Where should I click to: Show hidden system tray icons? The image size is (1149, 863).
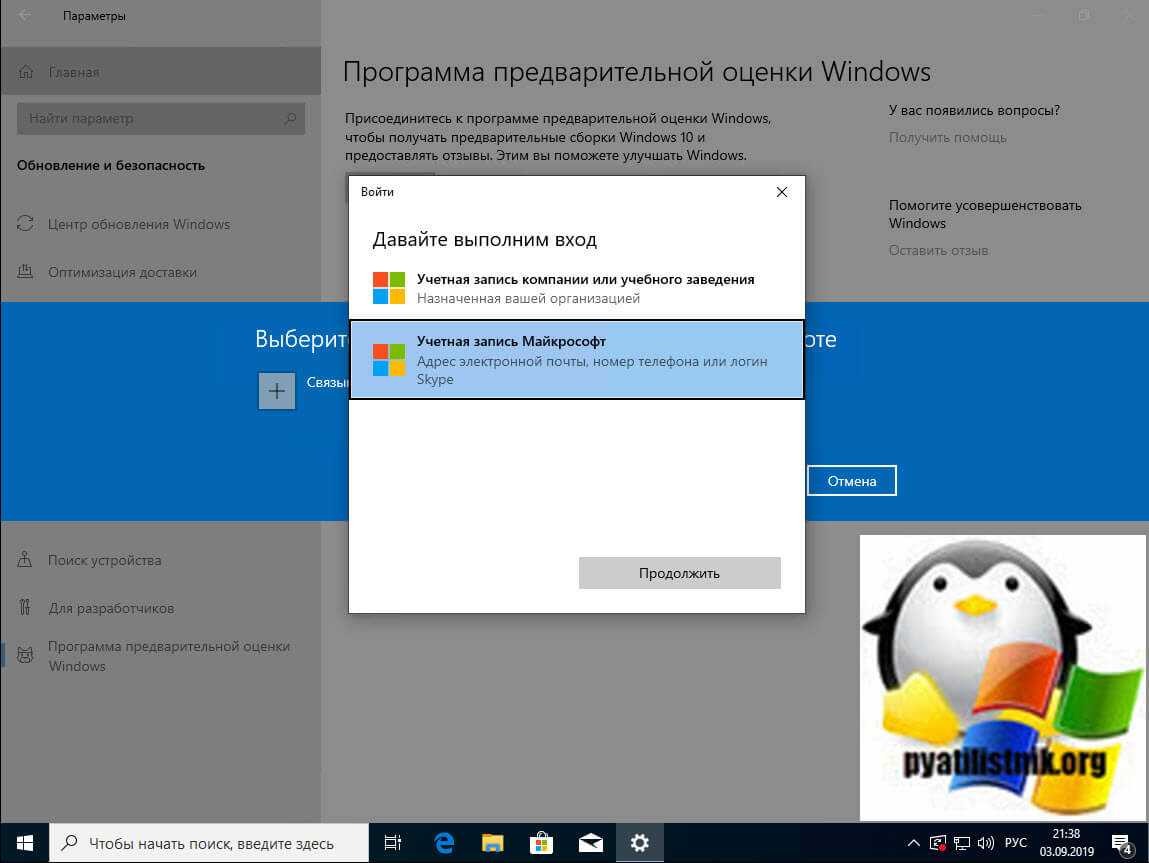pos(913,843)
